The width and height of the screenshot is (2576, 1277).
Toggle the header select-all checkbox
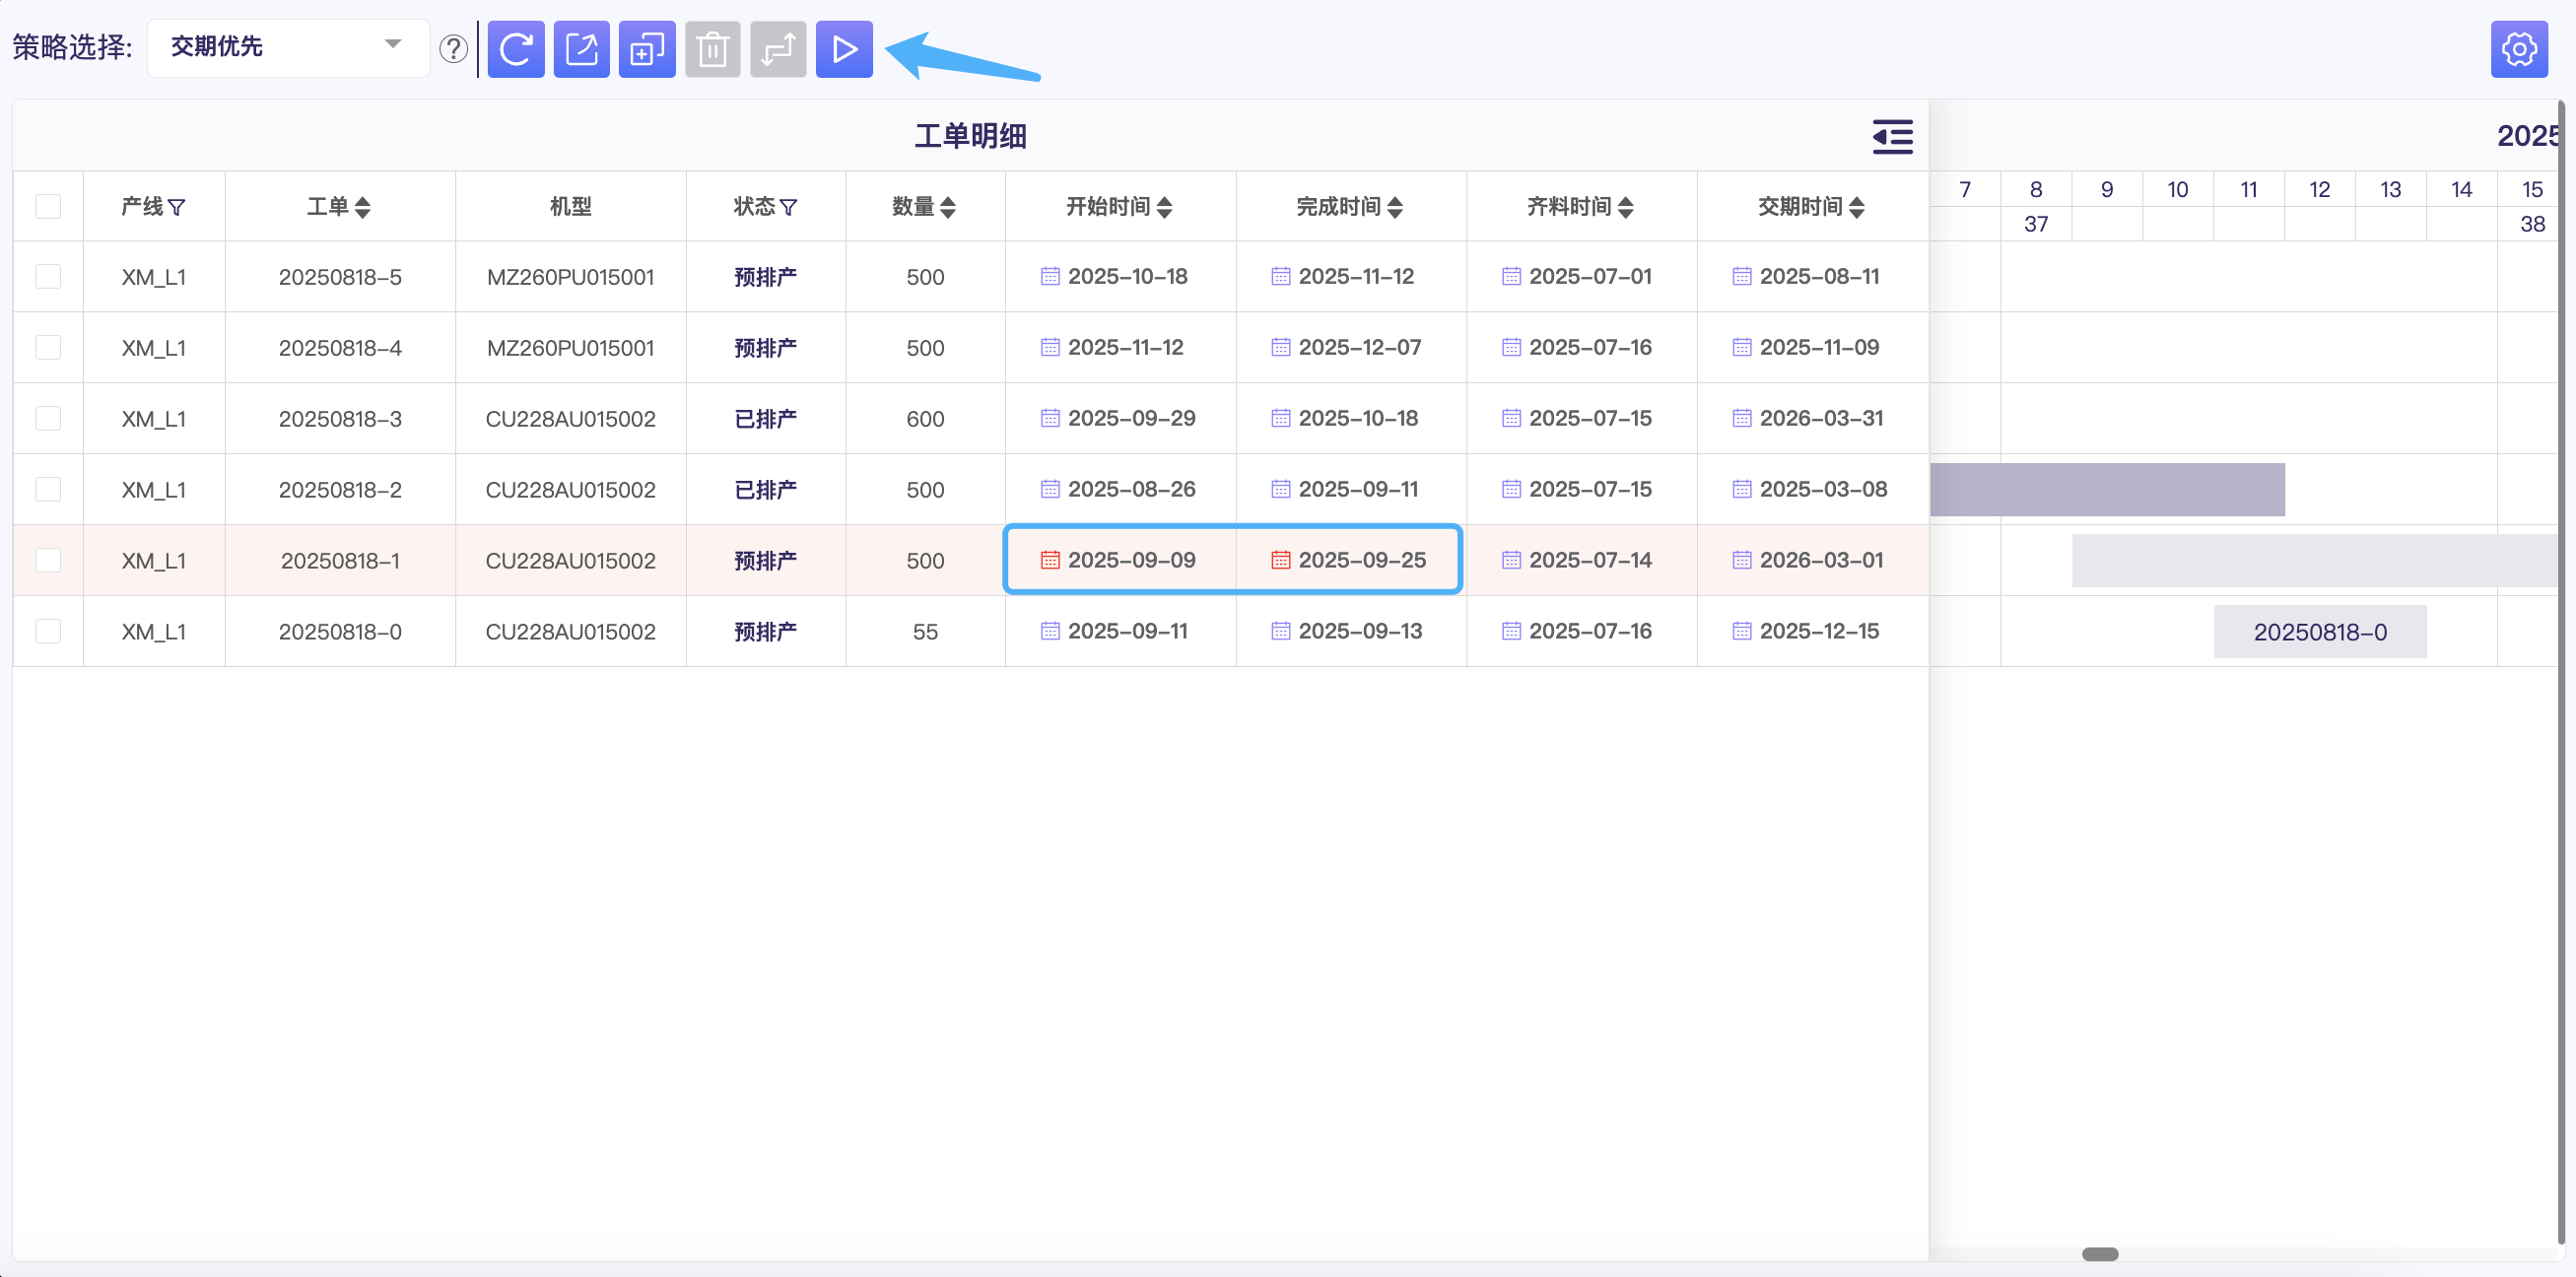tap(48, 206)
